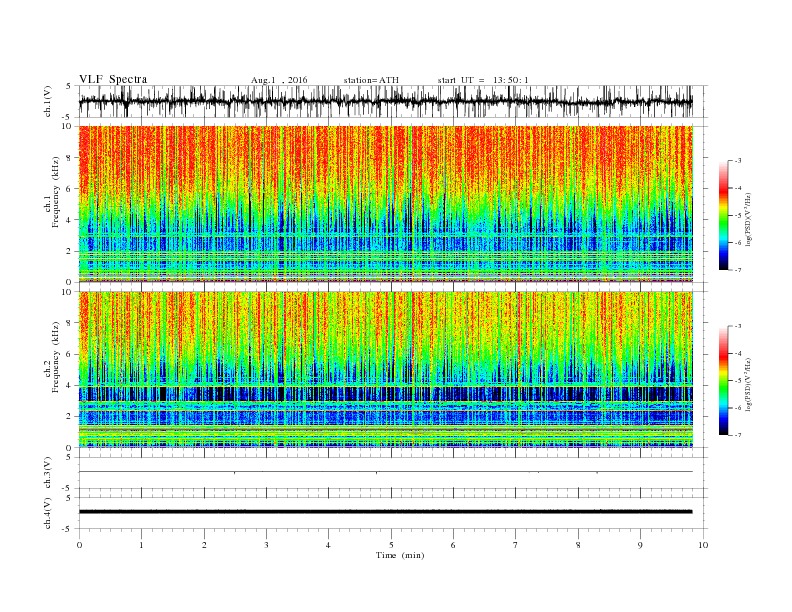
Task: Click the '-3' value on the upper colorbar
Action: point(737,161)
